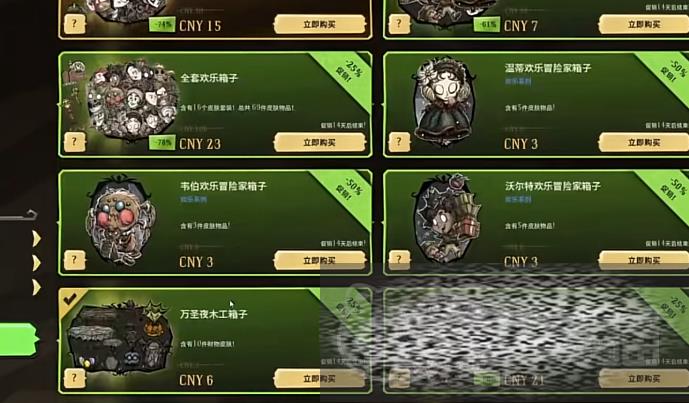Open info question mark on 韦伯欢乐冒险家箱子

74,260
